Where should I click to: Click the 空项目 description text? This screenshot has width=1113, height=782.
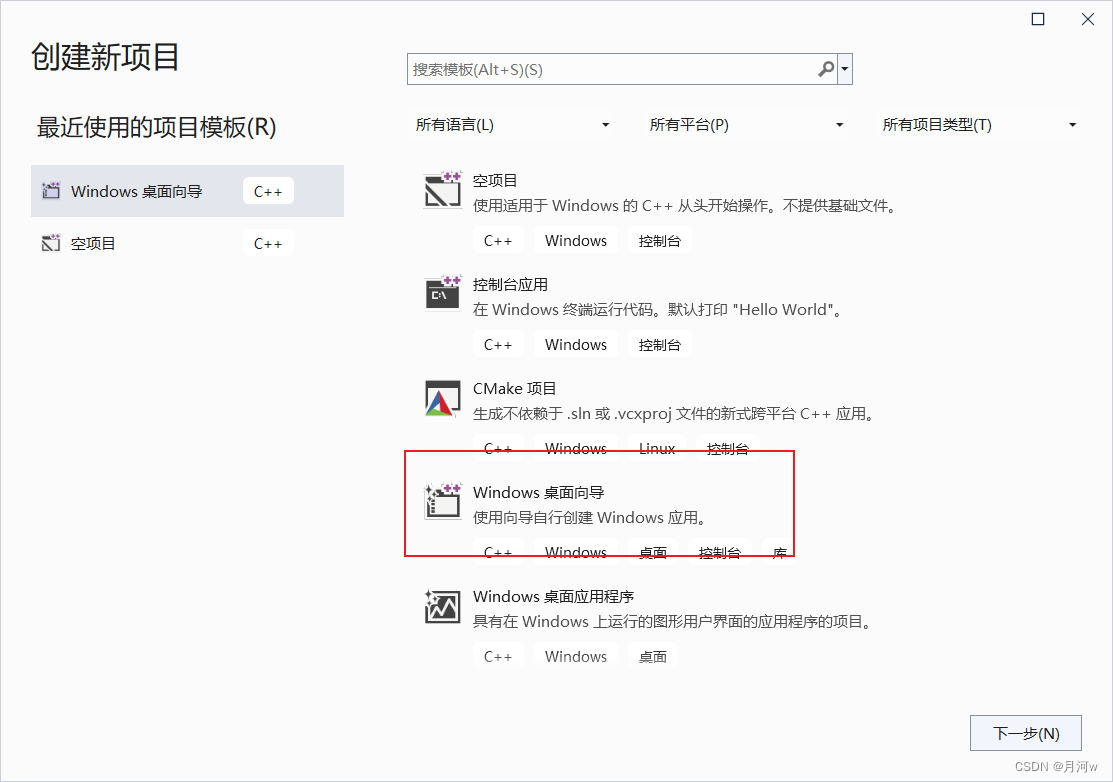pos(686,206)
